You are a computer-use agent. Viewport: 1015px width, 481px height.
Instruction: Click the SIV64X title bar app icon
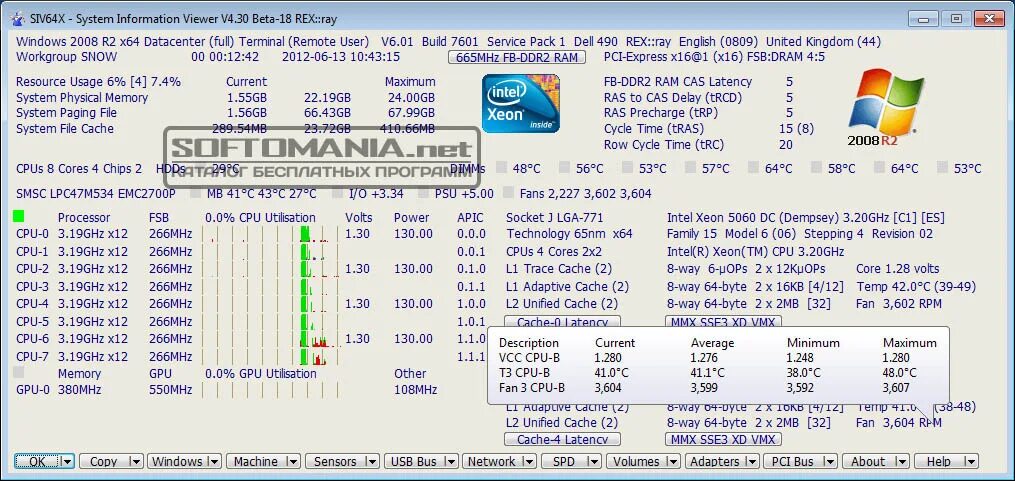(x=19, y=20)
